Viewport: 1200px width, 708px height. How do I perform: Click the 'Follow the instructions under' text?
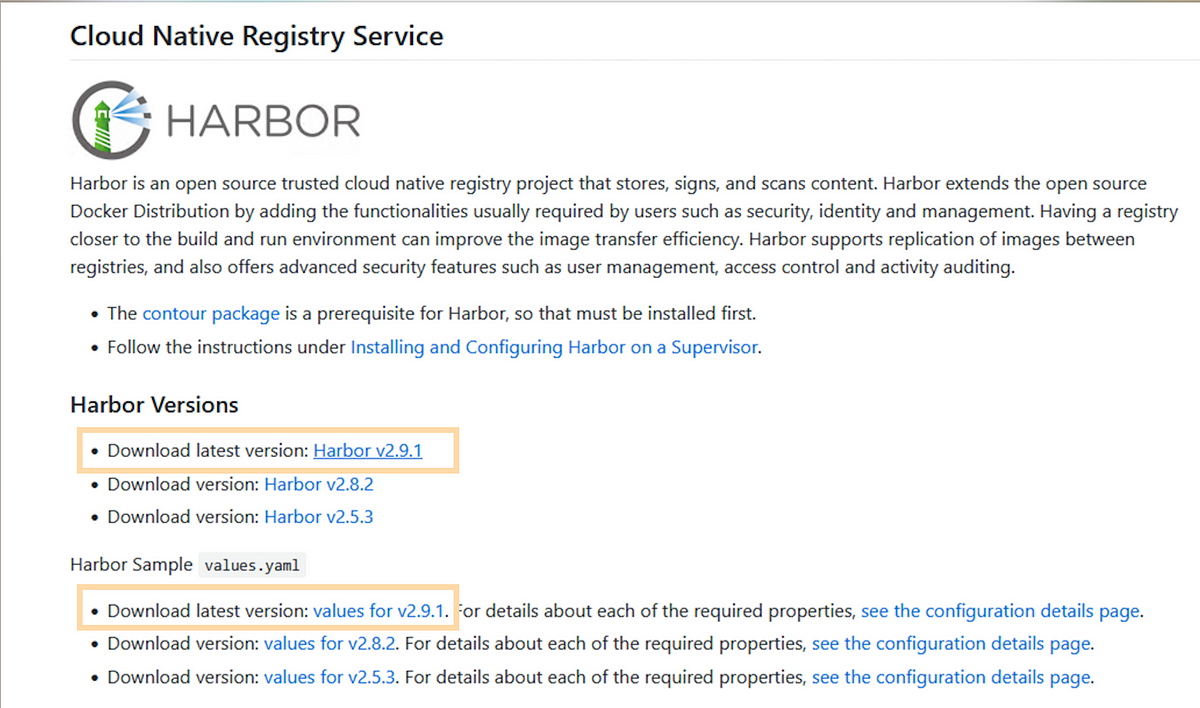tap(227, 347)
